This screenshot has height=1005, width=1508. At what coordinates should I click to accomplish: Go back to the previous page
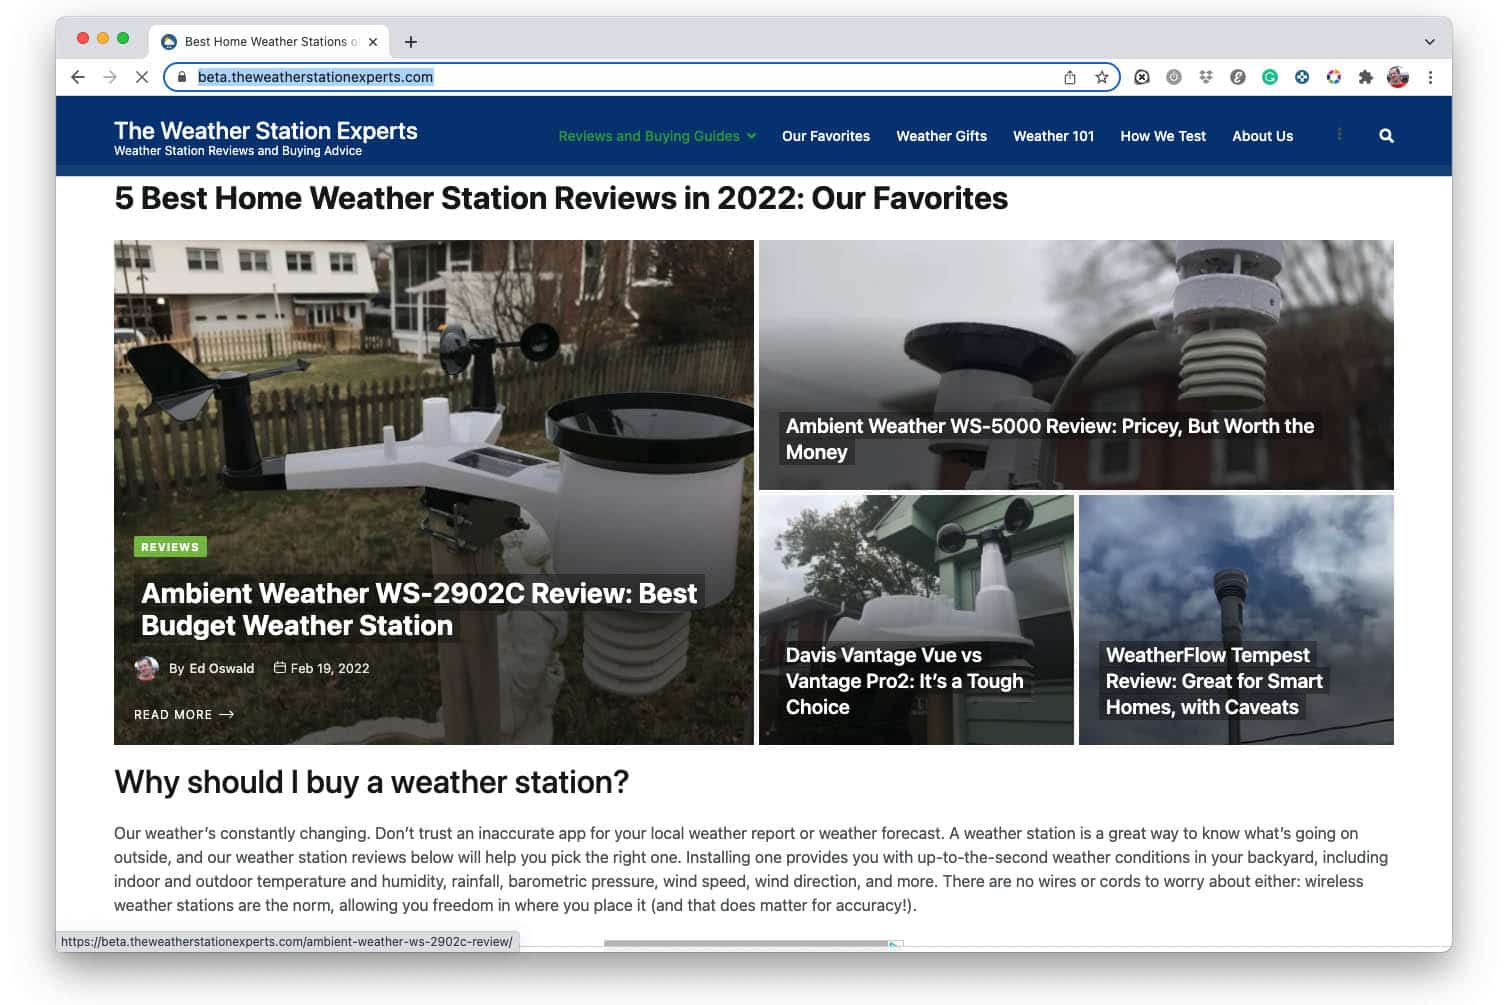tap(78, 77)
